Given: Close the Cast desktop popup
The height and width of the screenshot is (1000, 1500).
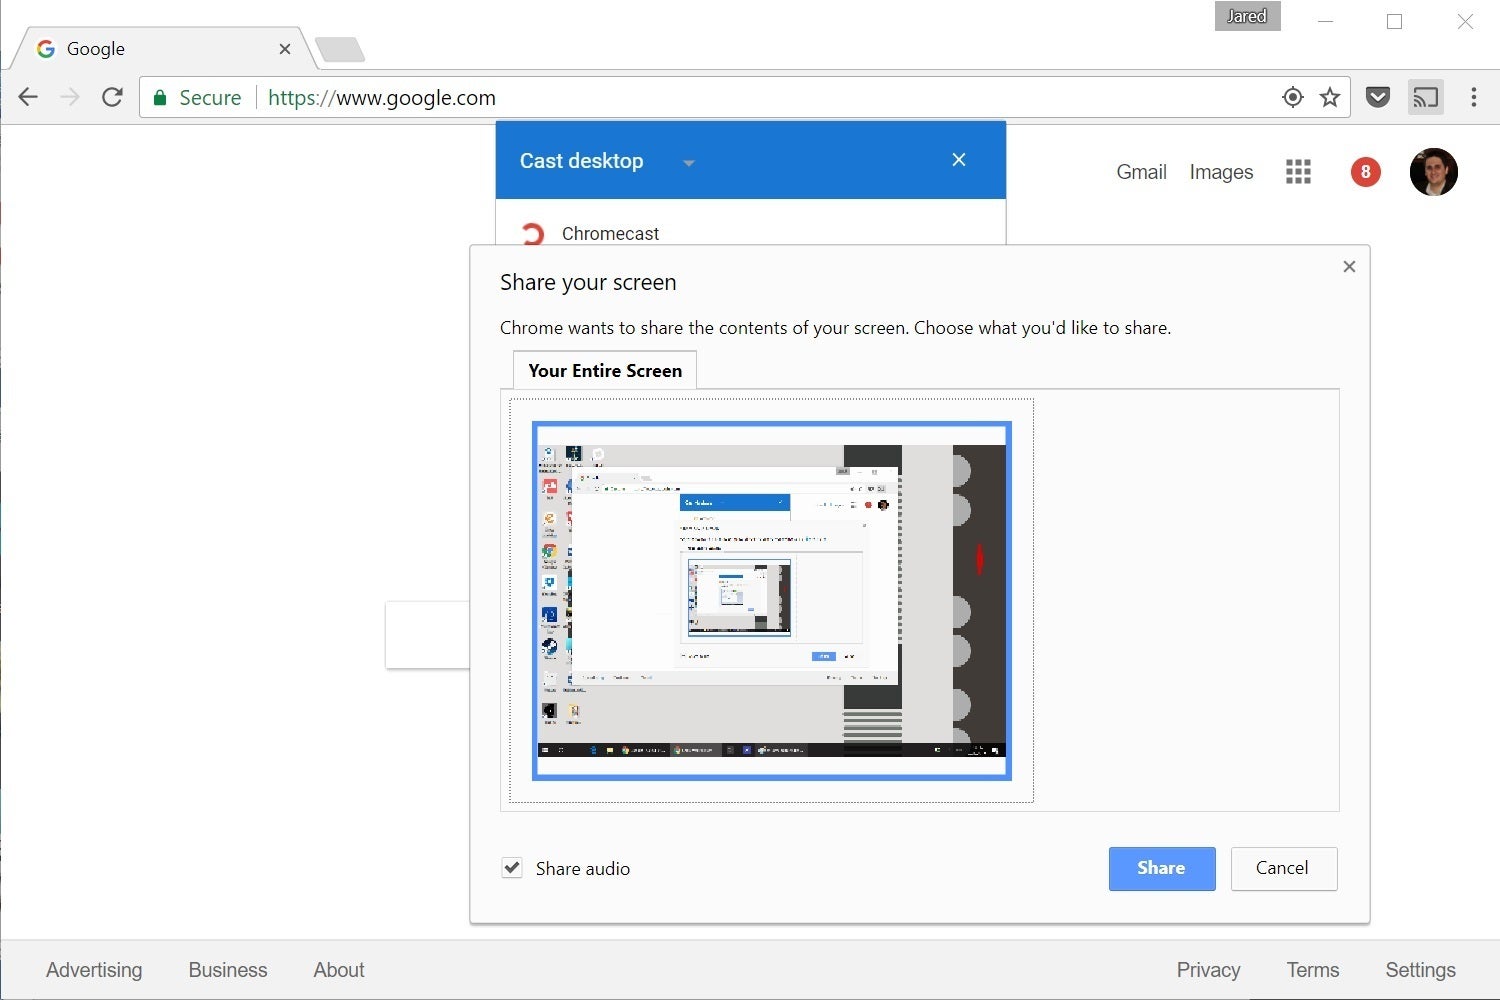Looking at the screenshot, I should pos(959,160).
